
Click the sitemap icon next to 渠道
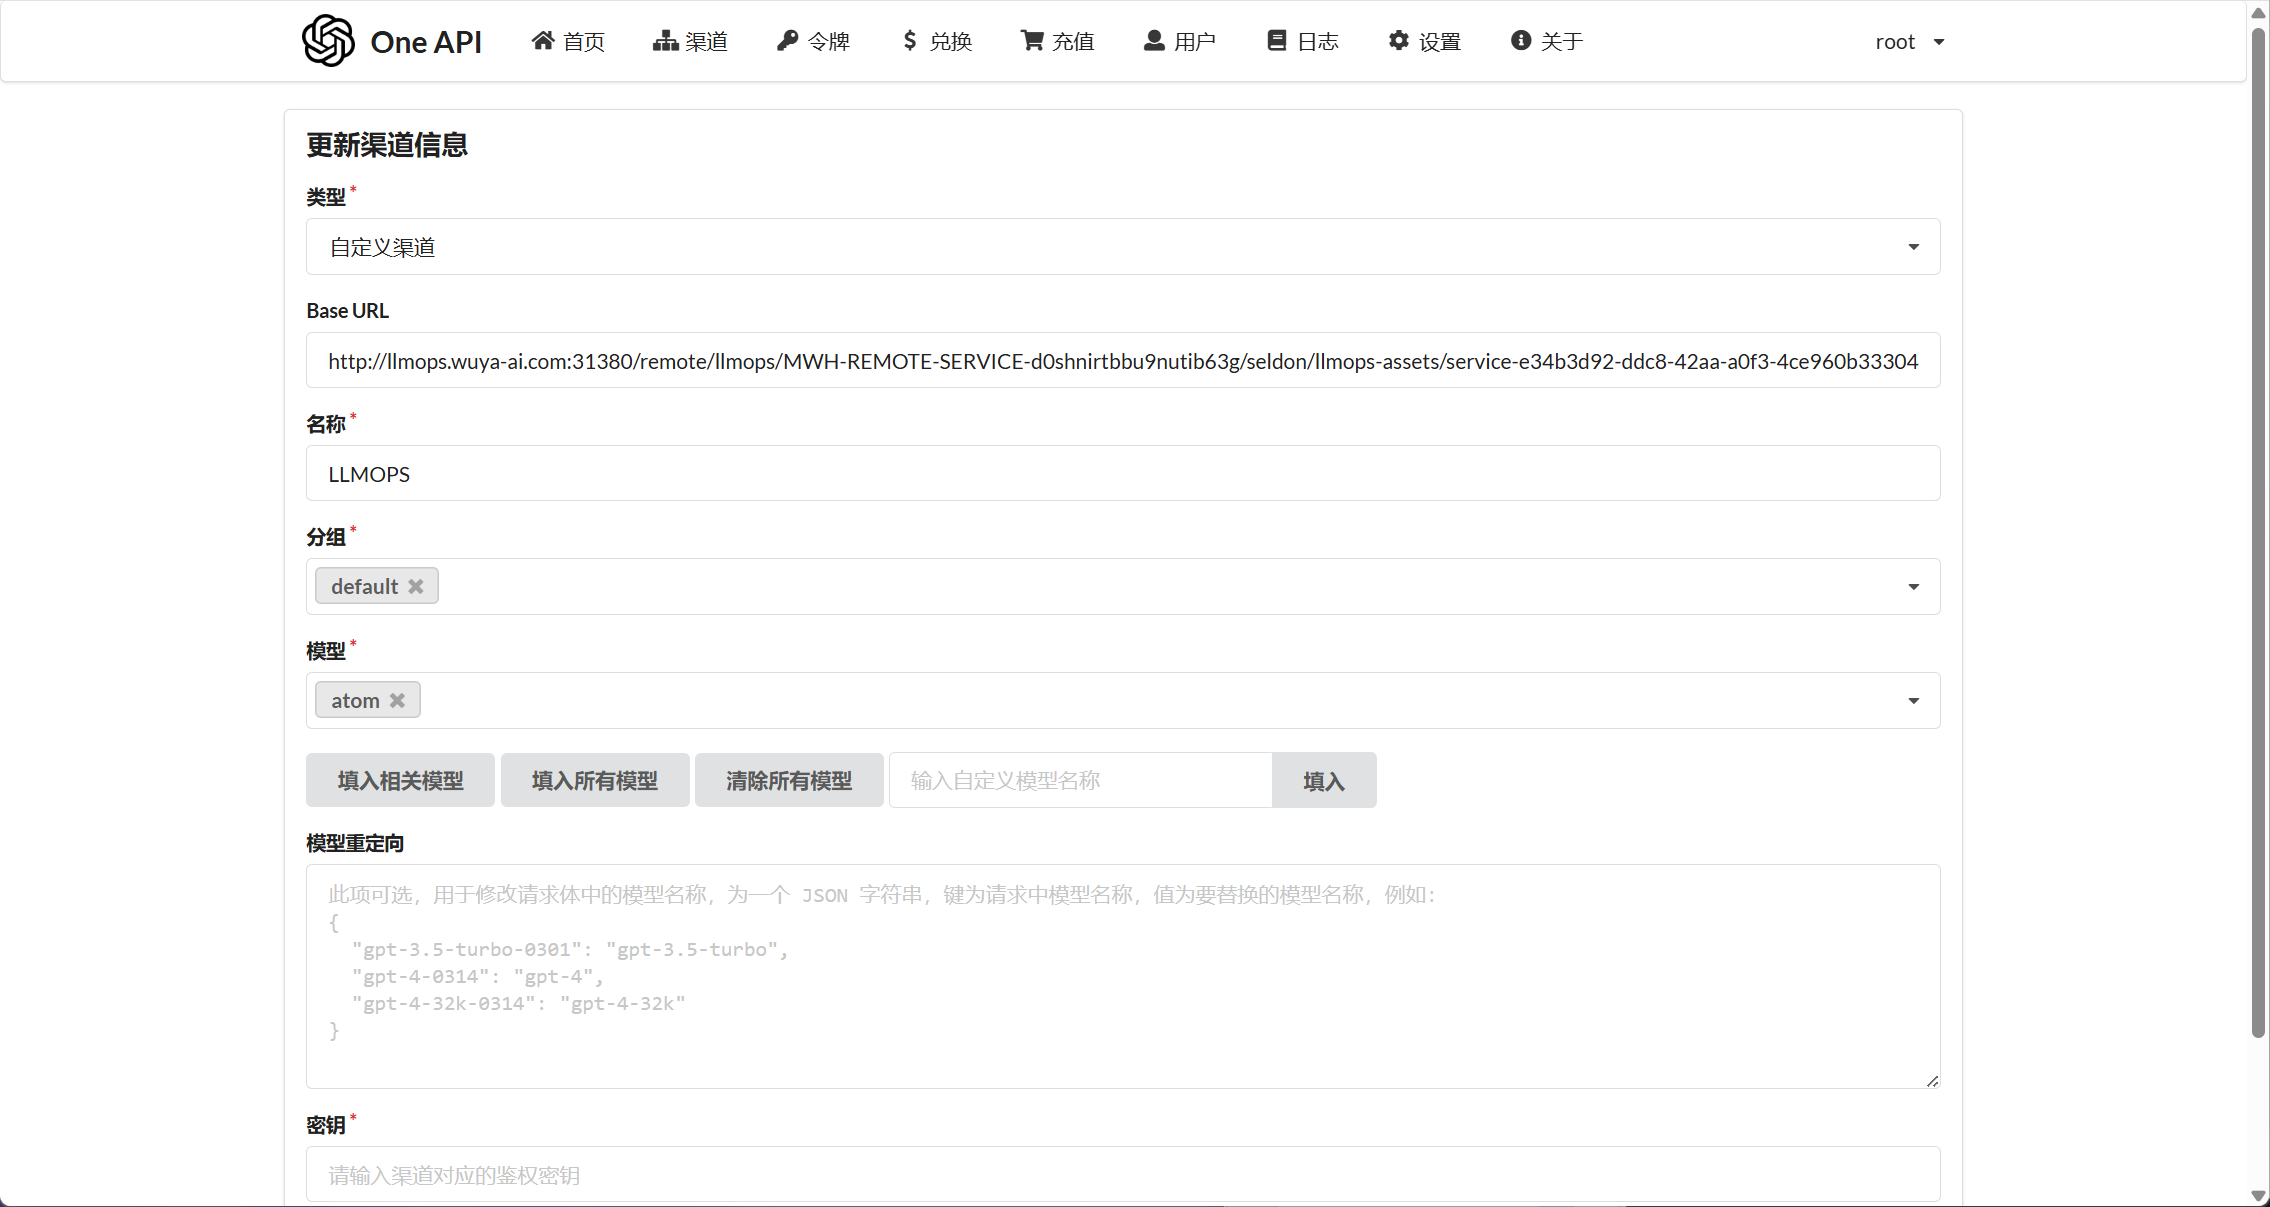(665, 41)
